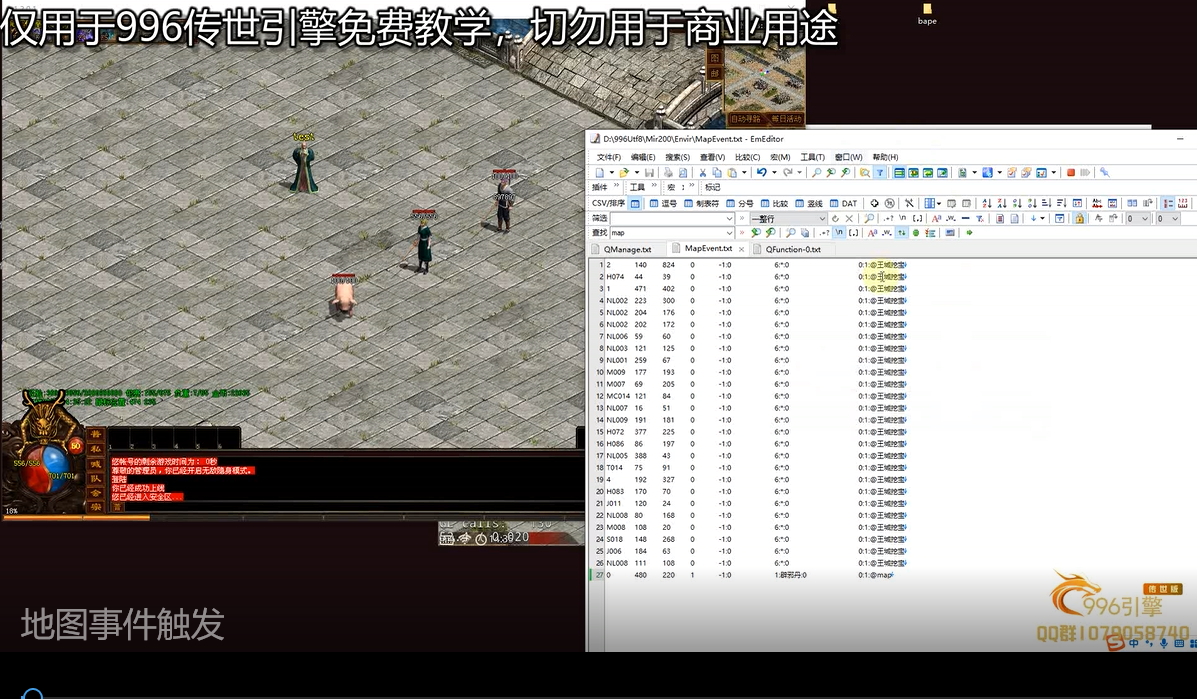Image resolution: width=1197 pixels, height=699 pixels.
Task: Click the Find Next green magnifier icon
Action: point(756,233)
